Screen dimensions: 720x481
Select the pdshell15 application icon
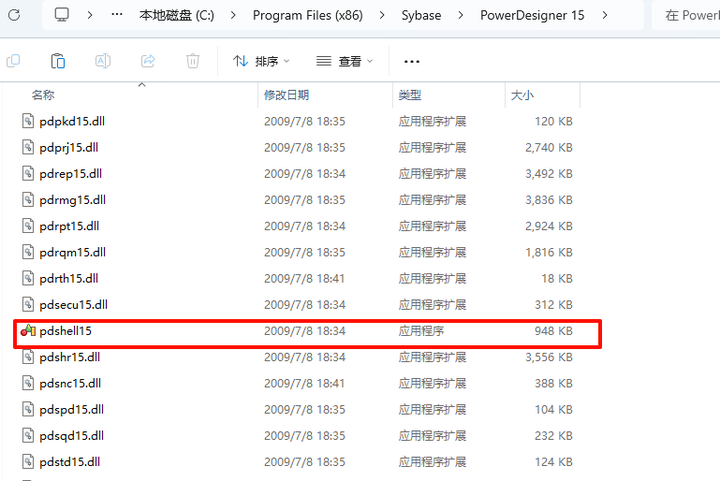coord(28,330)
